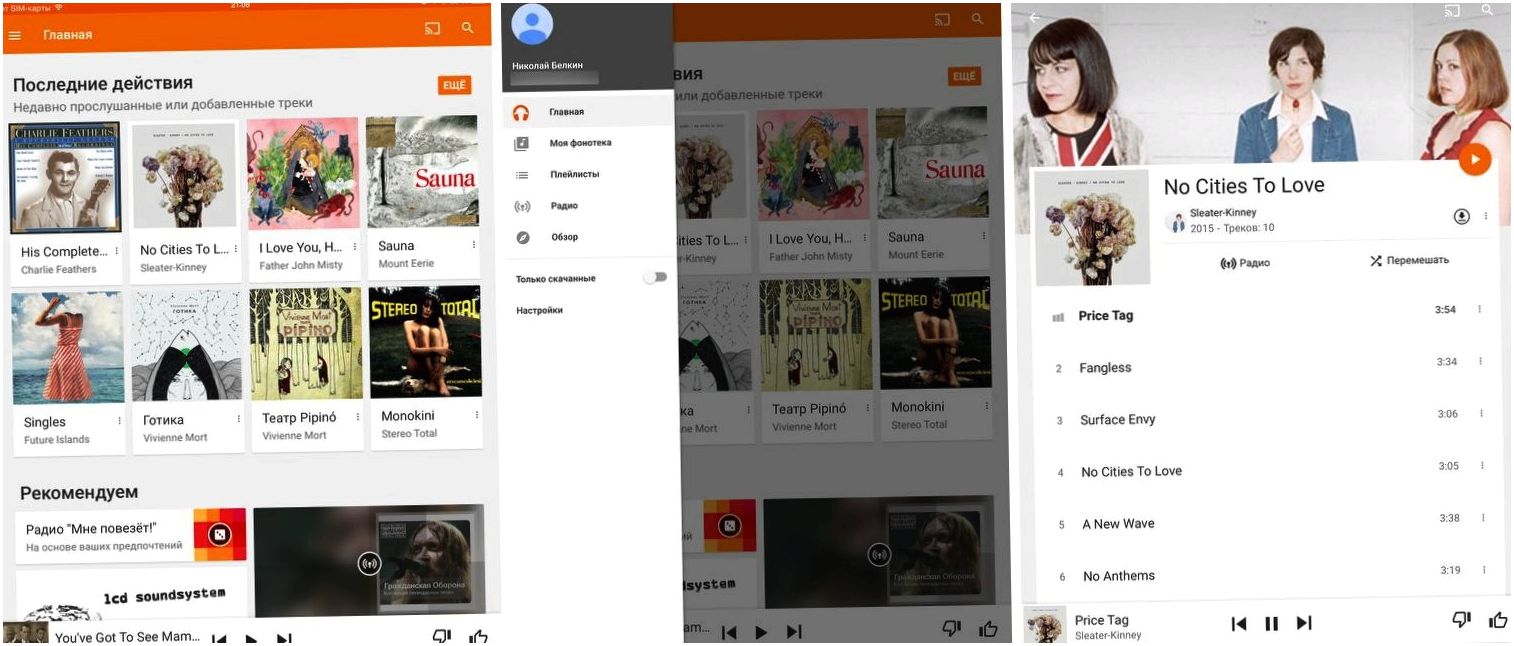Open overflow menu for Fangless track
The width and height of the screenshot is (1514, 646).
[x=1481, y=361]
